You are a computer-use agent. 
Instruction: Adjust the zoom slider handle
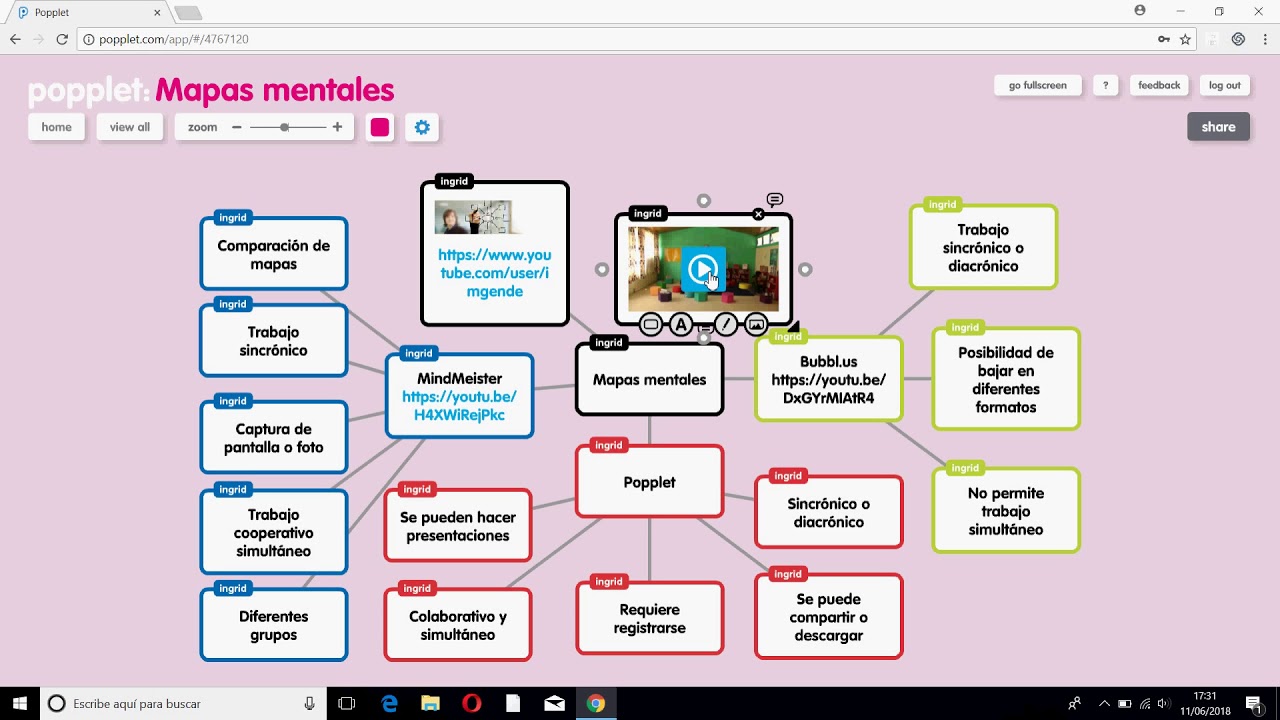click(x=285, y=127)
